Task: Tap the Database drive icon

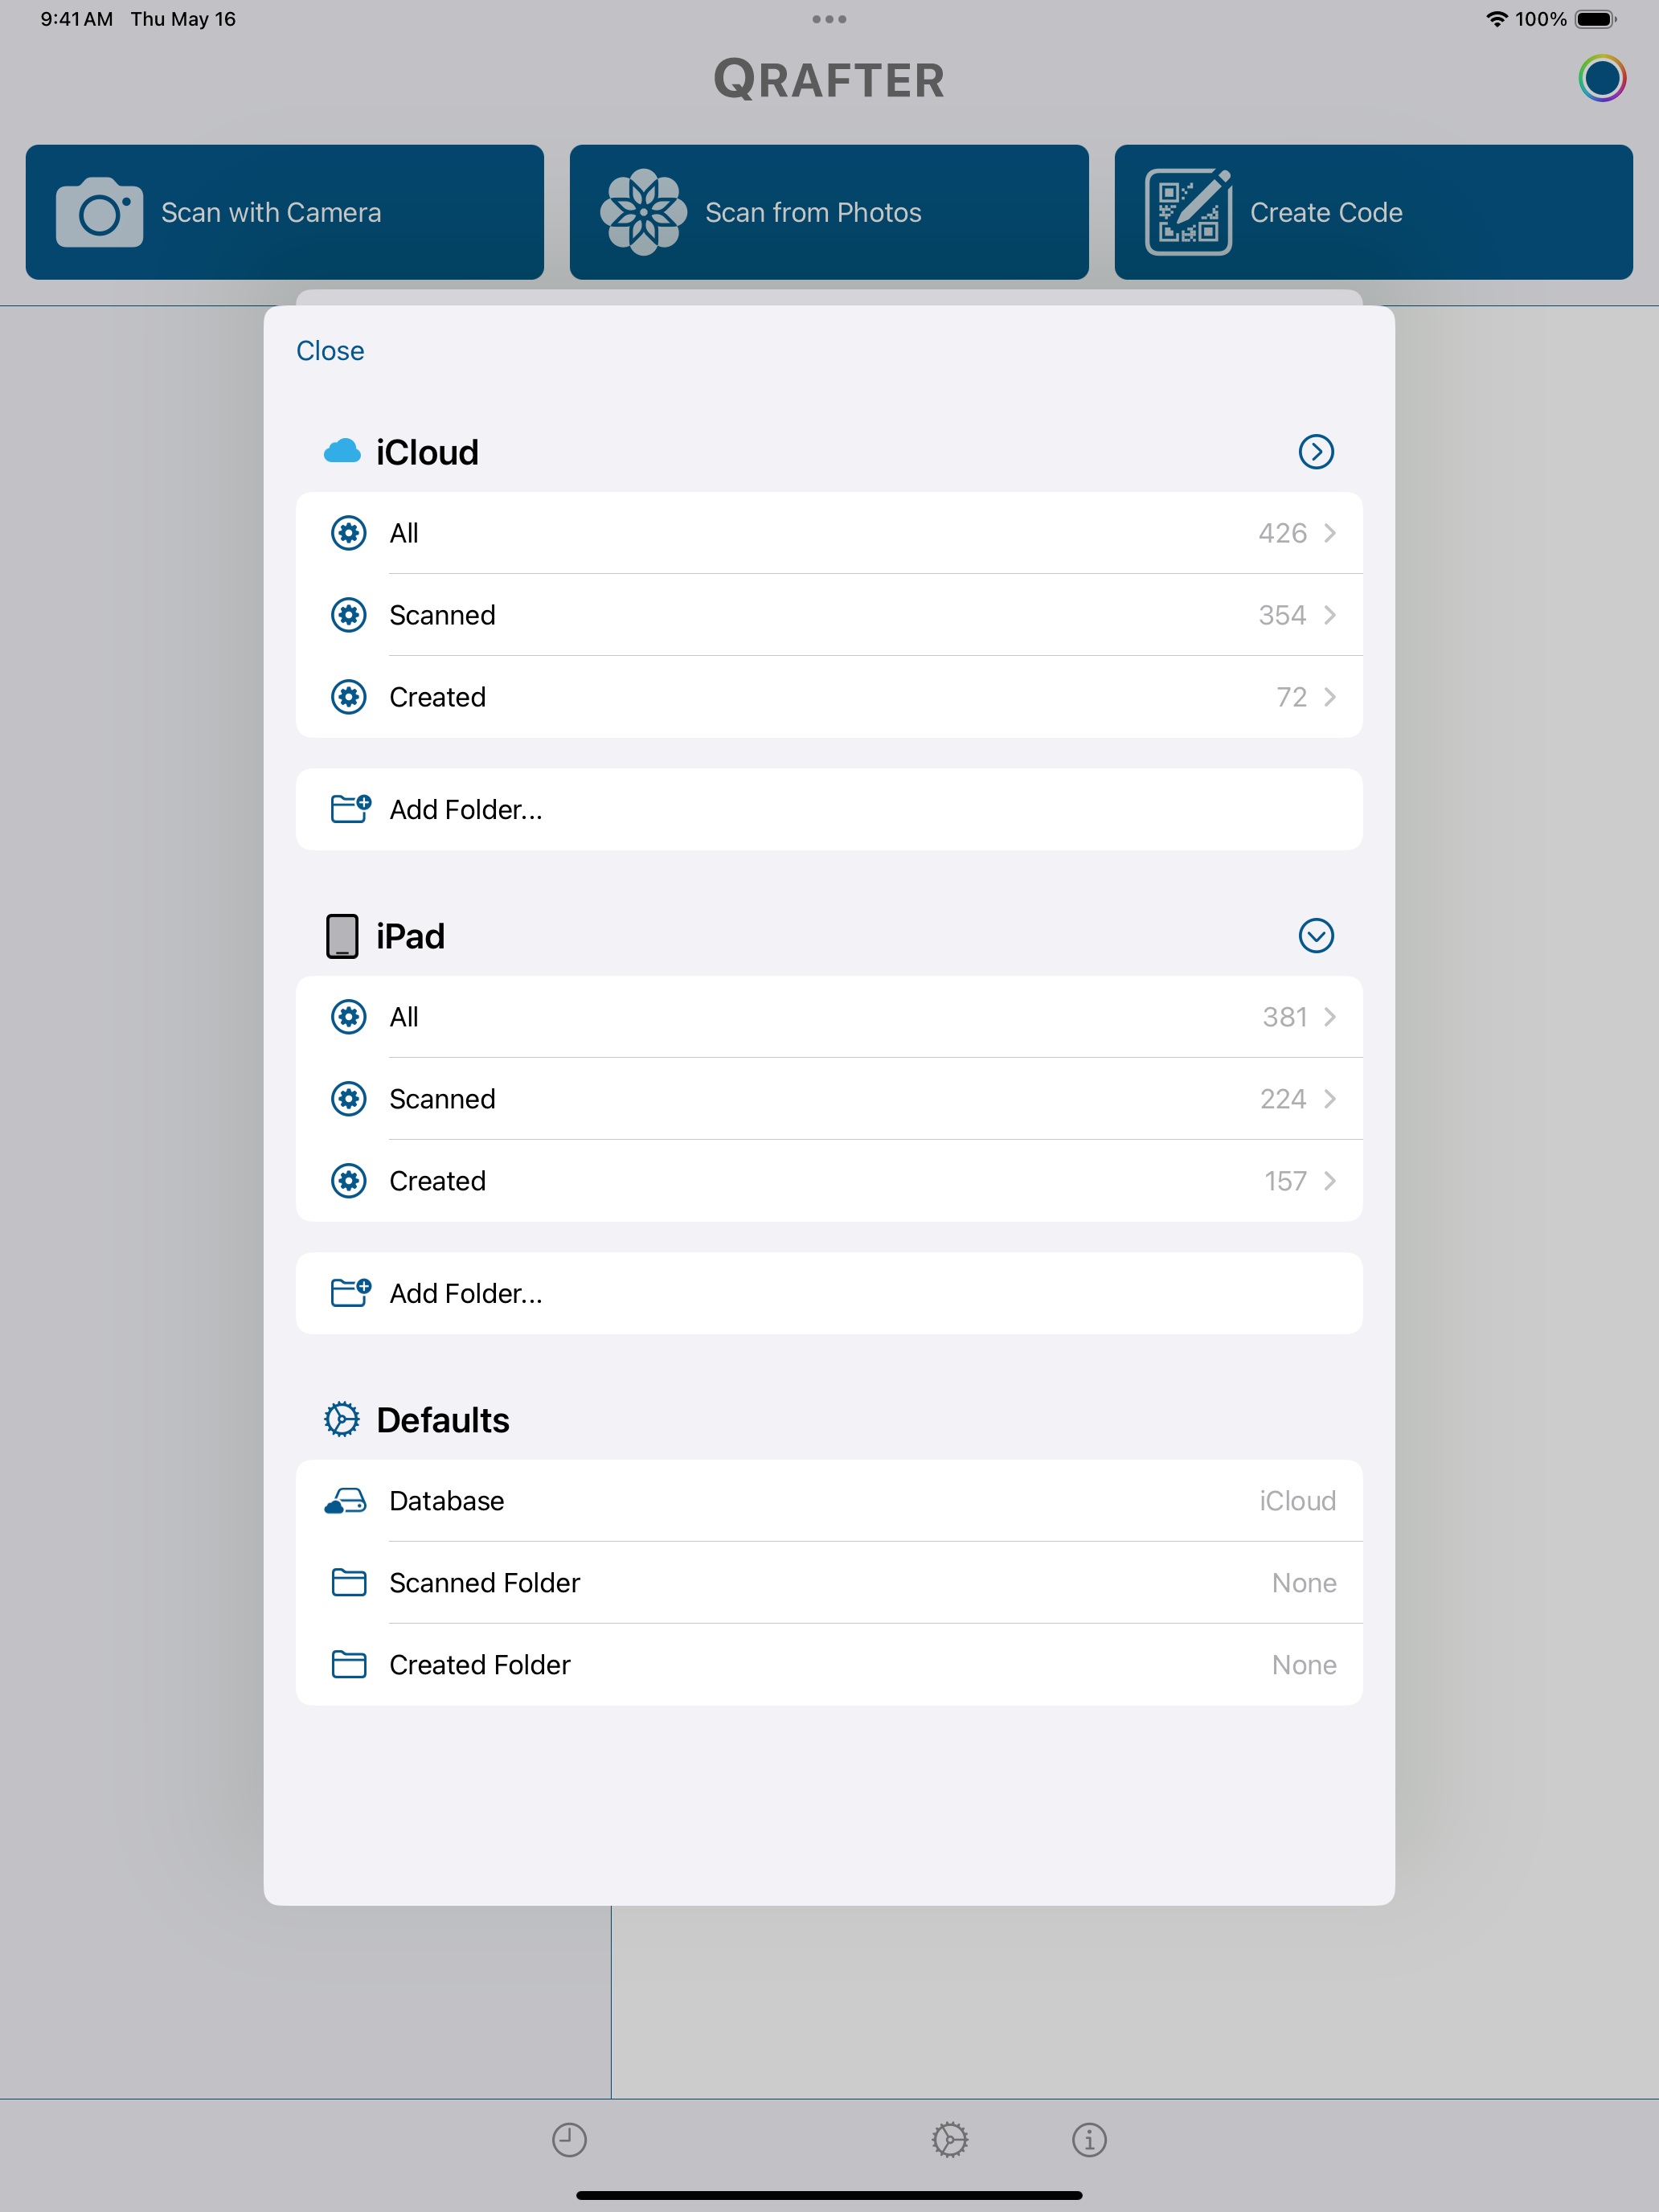Action: (346, 1501)
